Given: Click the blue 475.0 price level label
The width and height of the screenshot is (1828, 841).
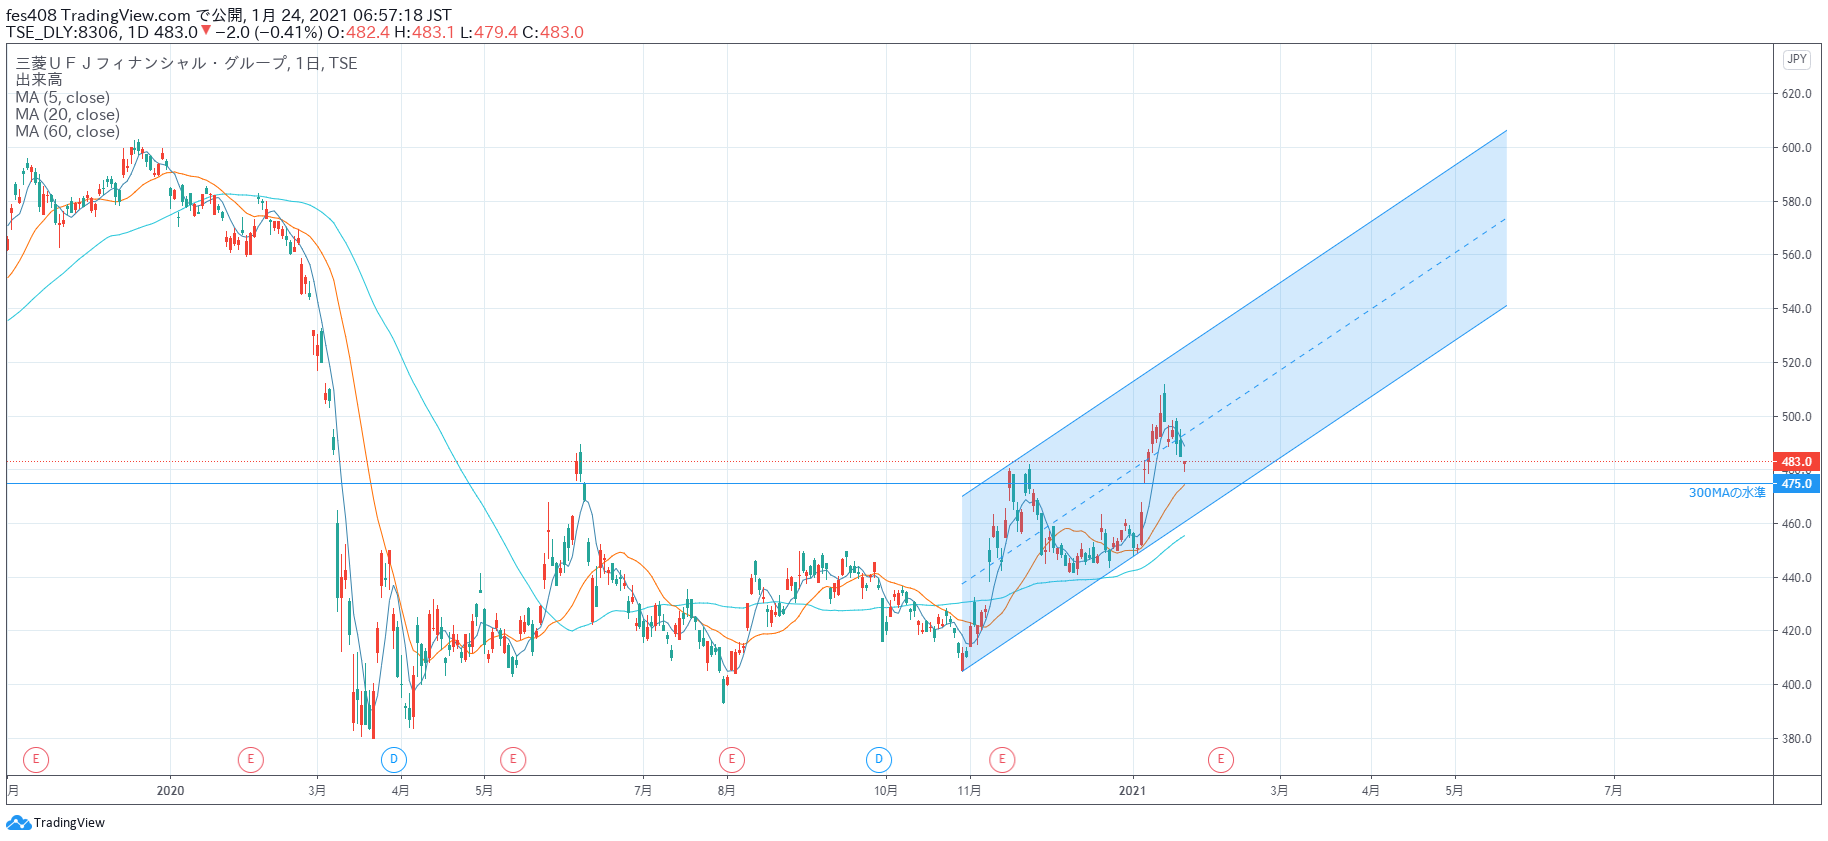Looking at the screenshot, I should click(1796, 484).
